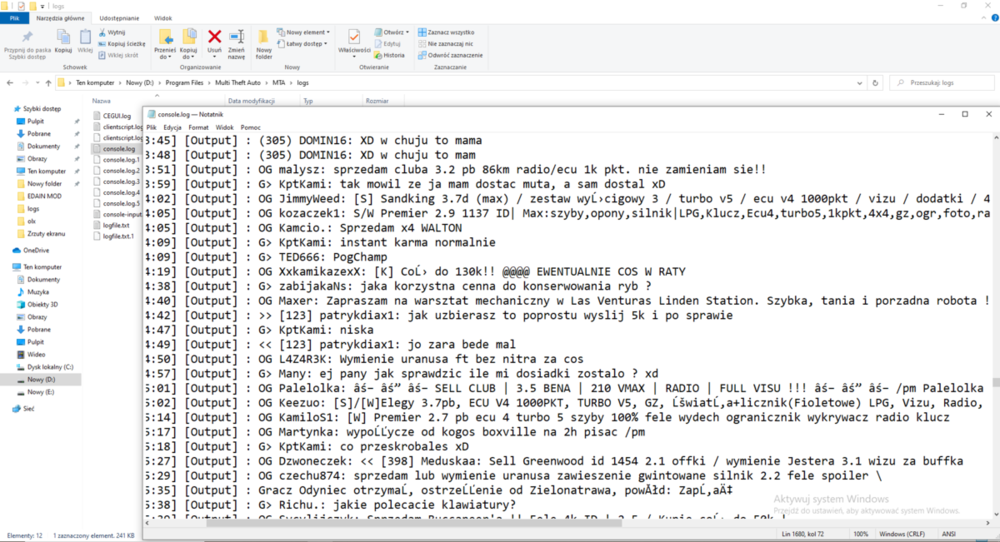Click Nowy (D:) in breadcrumb path
Viewport: 1000px width, 542px height.
140,83
